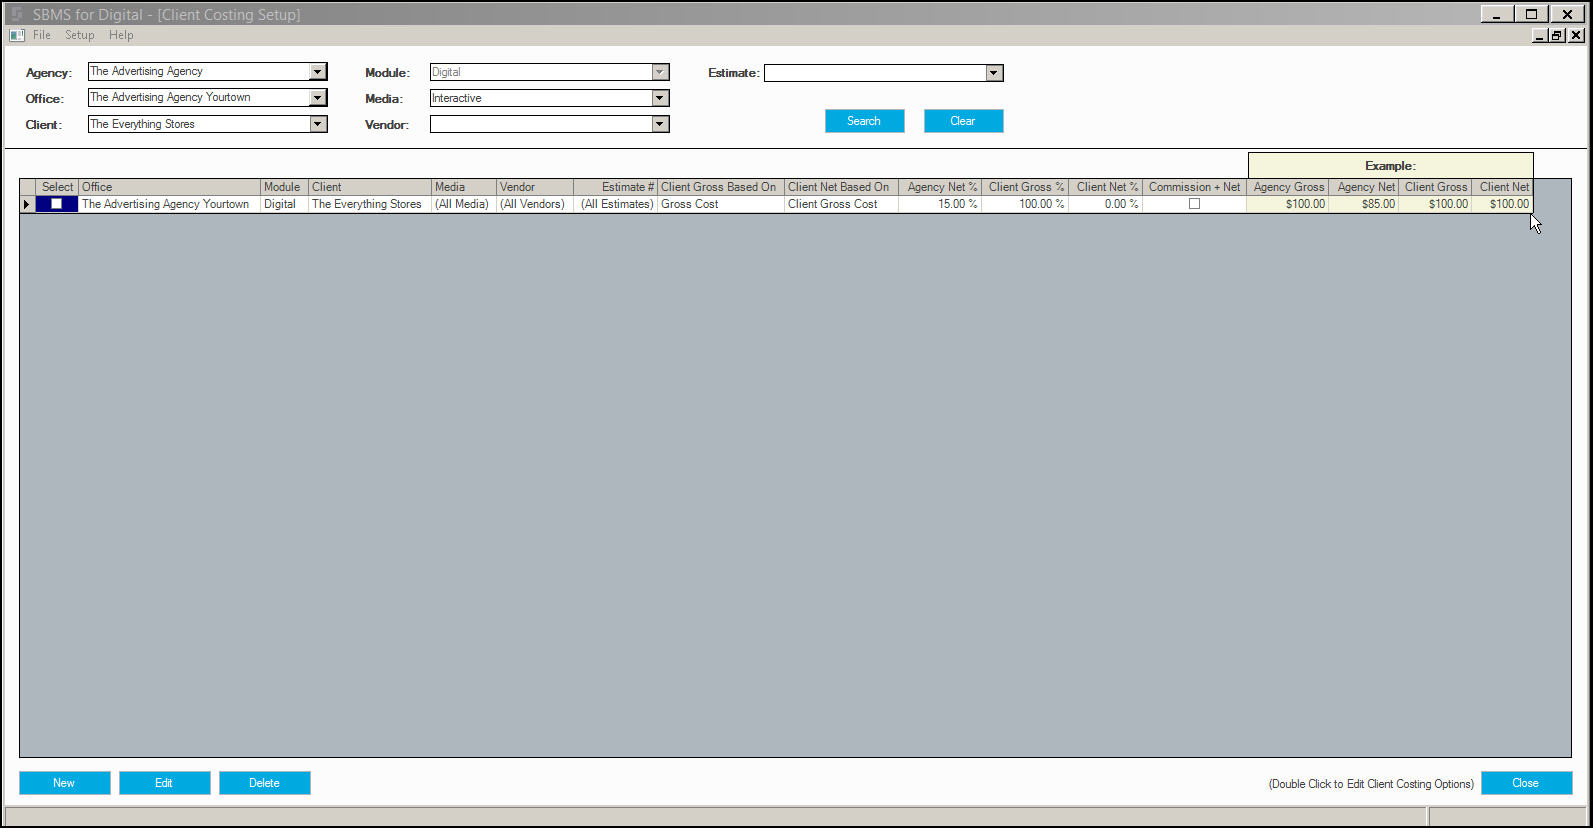Enable the Commission + Net checkbox
1593x828 pixels.
point(1194,204)
